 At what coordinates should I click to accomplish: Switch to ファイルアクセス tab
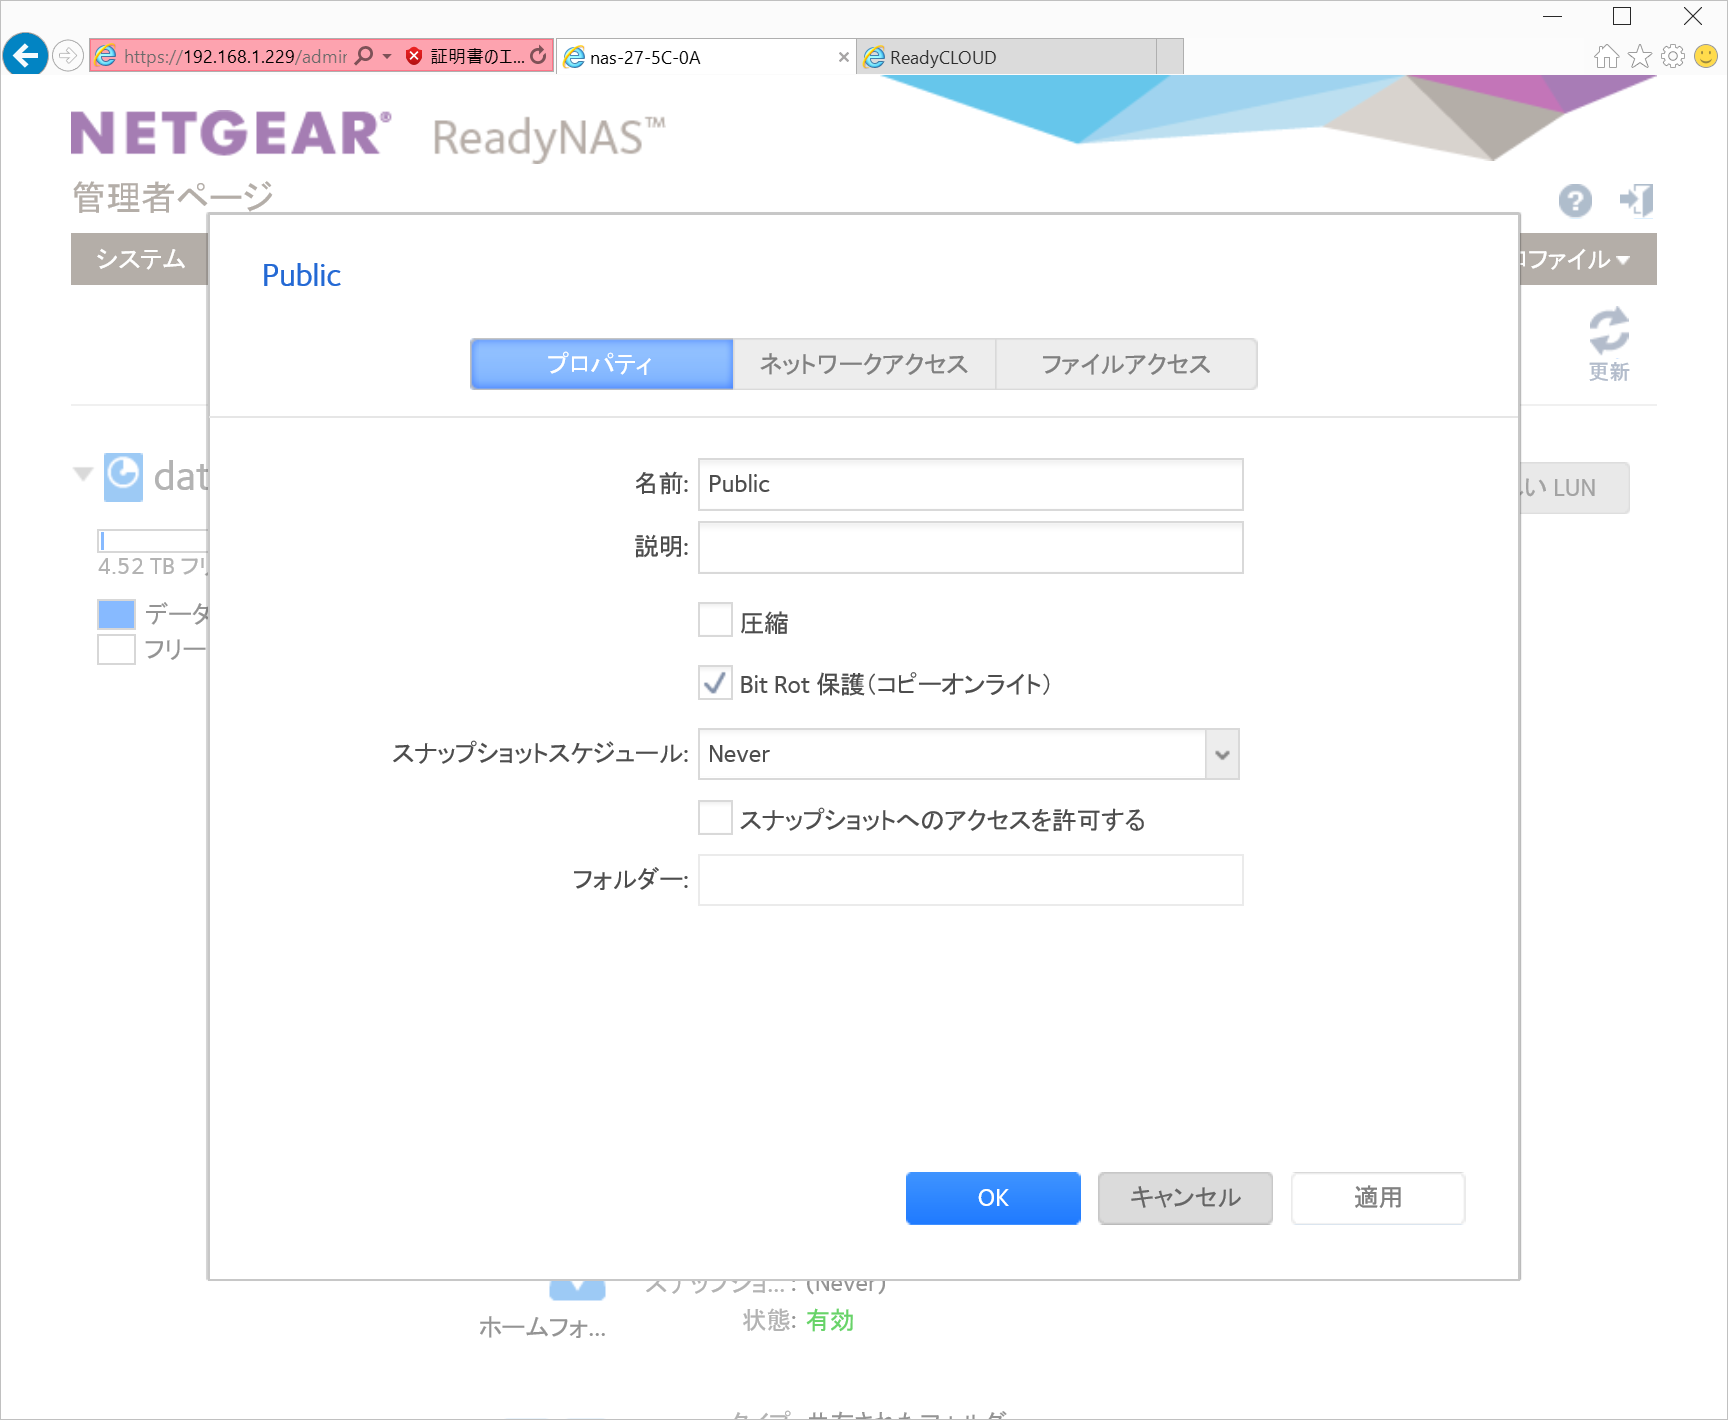click(x=1126, y=364)
